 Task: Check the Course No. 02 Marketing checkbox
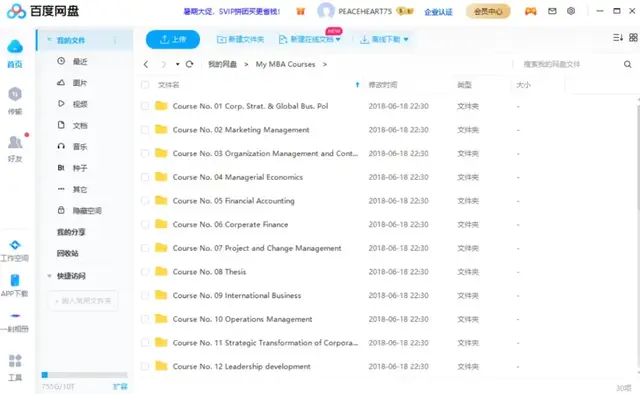145,130
